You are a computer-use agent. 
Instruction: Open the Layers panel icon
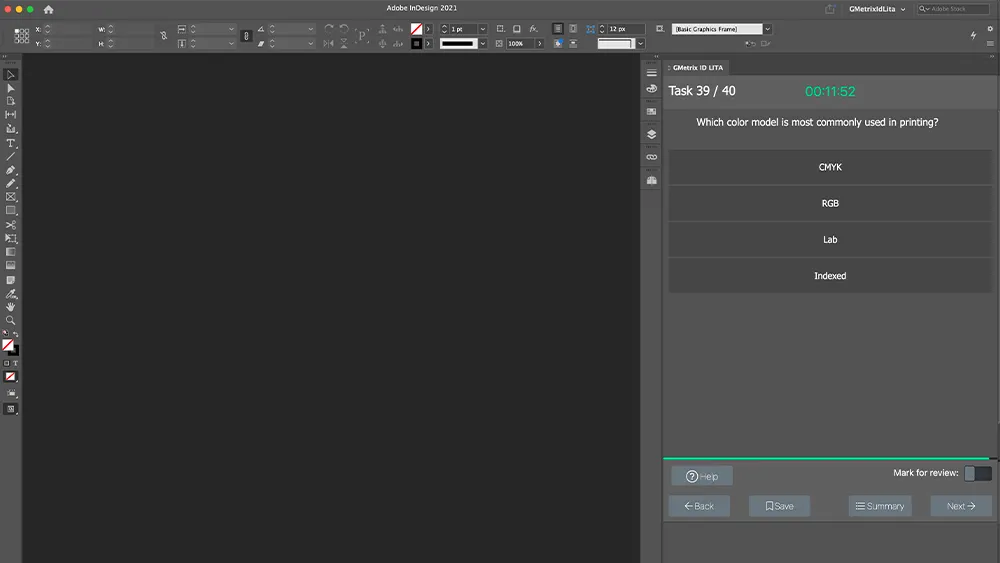tap(651, 135)
